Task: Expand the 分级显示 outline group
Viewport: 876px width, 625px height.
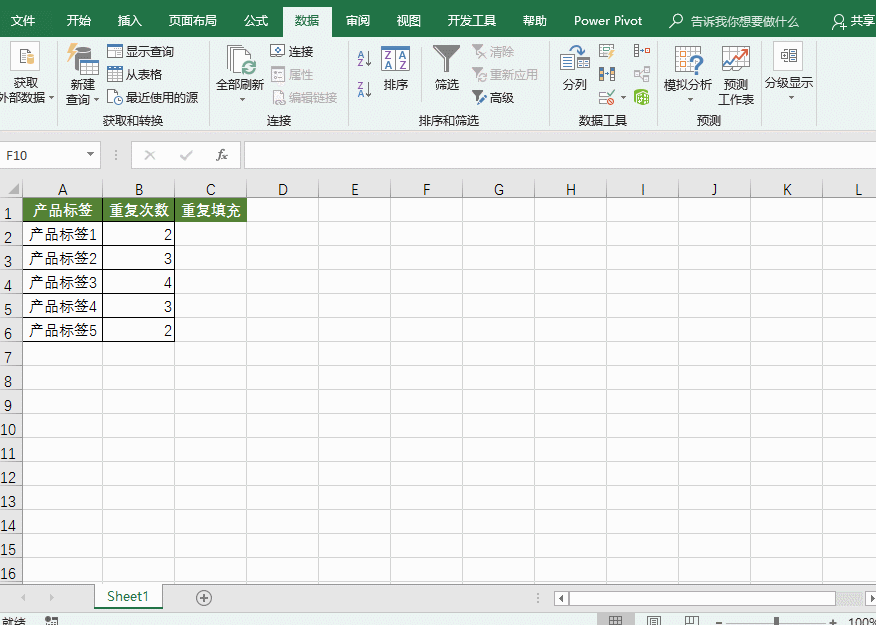Action: 788,71
